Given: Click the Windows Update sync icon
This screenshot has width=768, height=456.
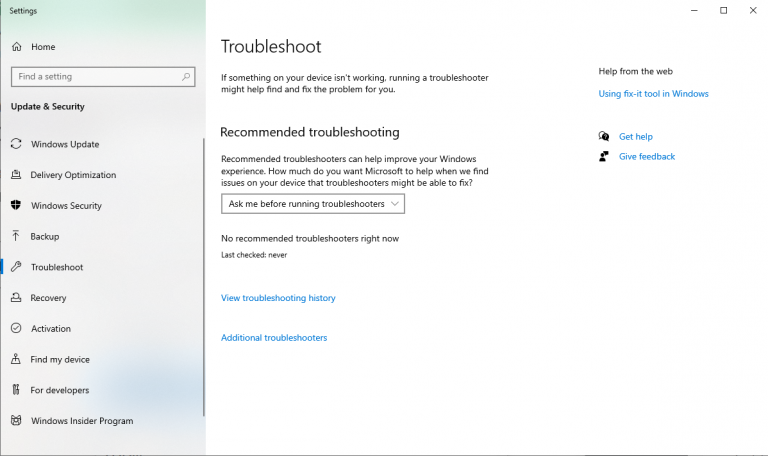Looking at the screenshot, I should coord(16,144).
